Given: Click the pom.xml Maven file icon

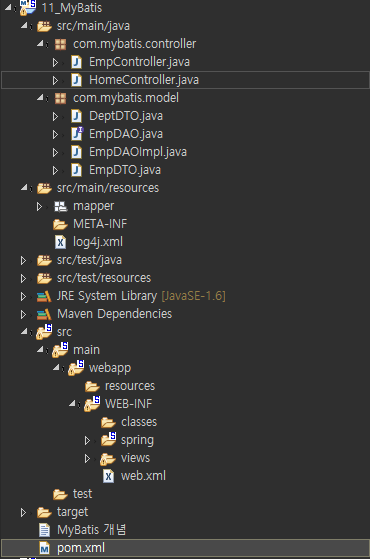Looking at the screenshot, I should coord(44,548).
